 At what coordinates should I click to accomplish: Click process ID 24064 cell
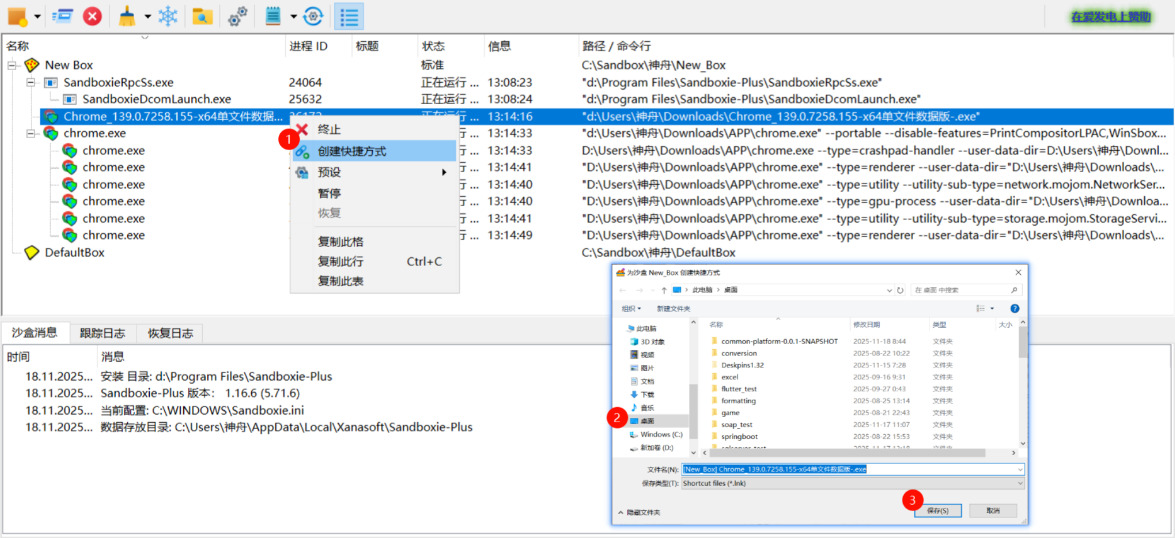pyautogui.click(x=305, y=82)
